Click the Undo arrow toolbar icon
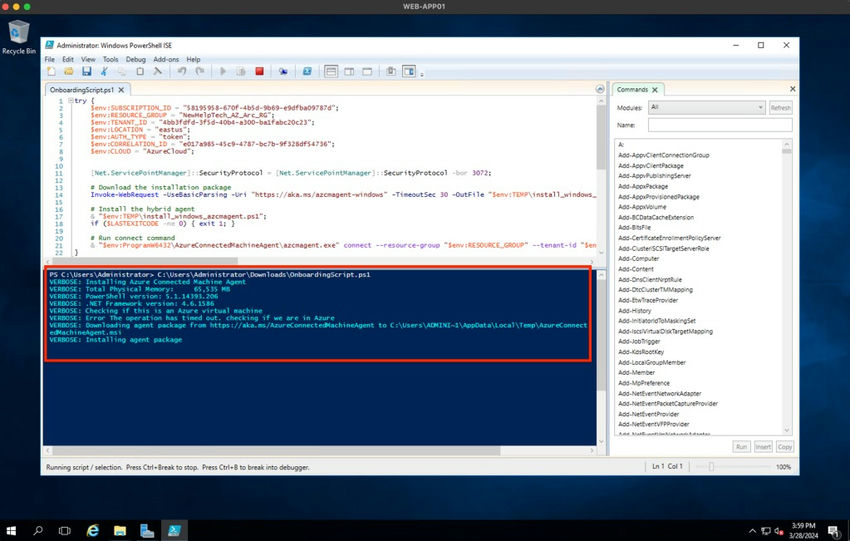This screenshot has height=541, width=850. click(x=182, y=71)
